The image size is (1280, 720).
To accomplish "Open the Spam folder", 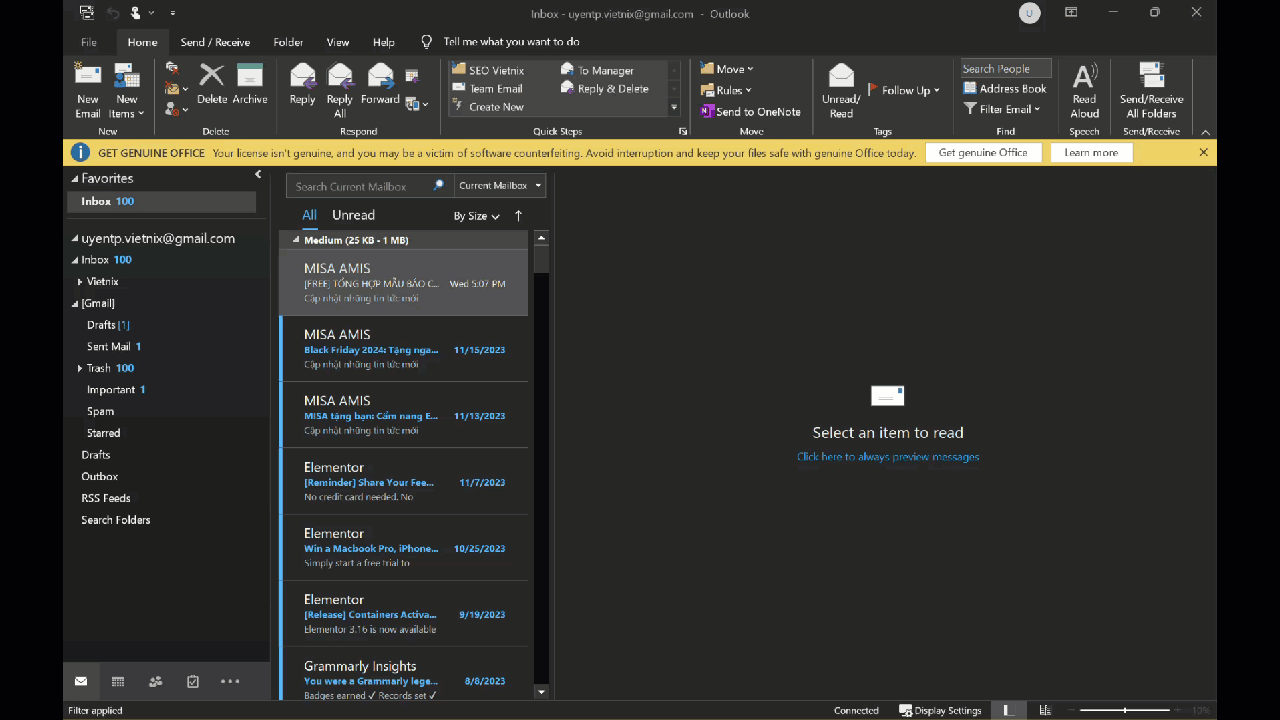I will [100, 411].
